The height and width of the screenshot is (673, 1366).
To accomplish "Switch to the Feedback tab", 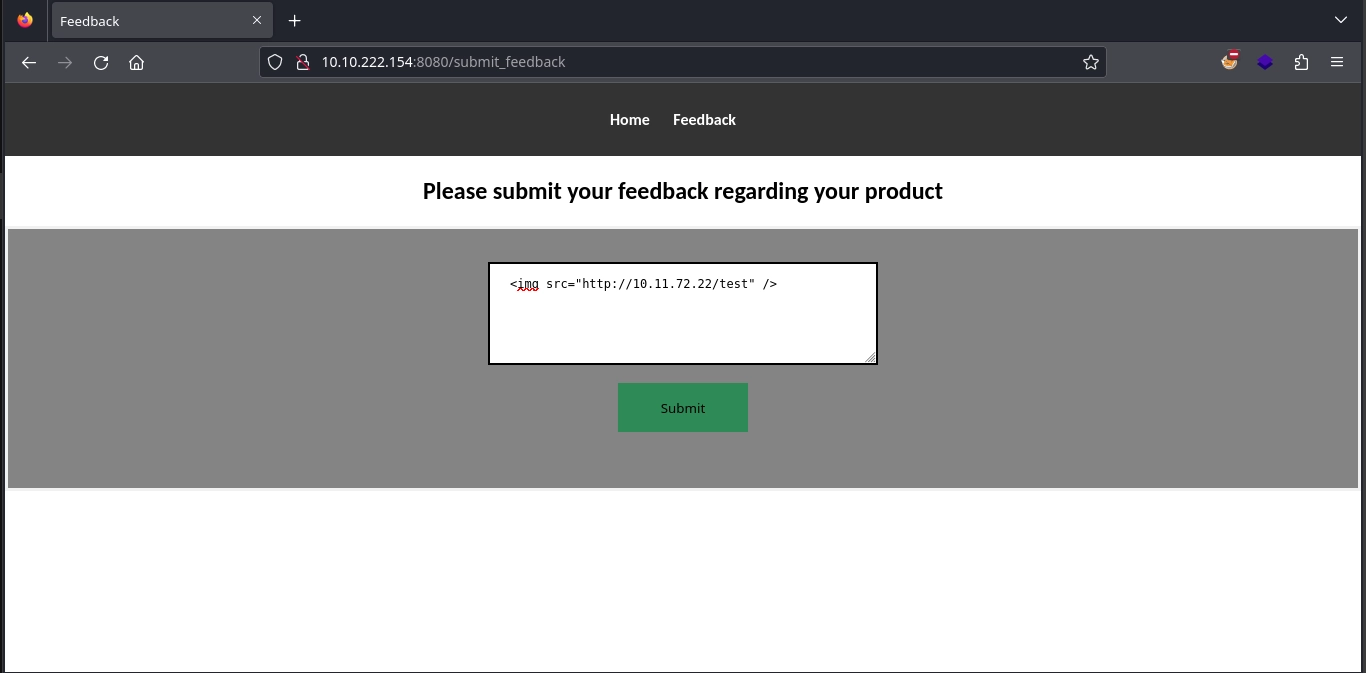I will (x=150, y=20).
